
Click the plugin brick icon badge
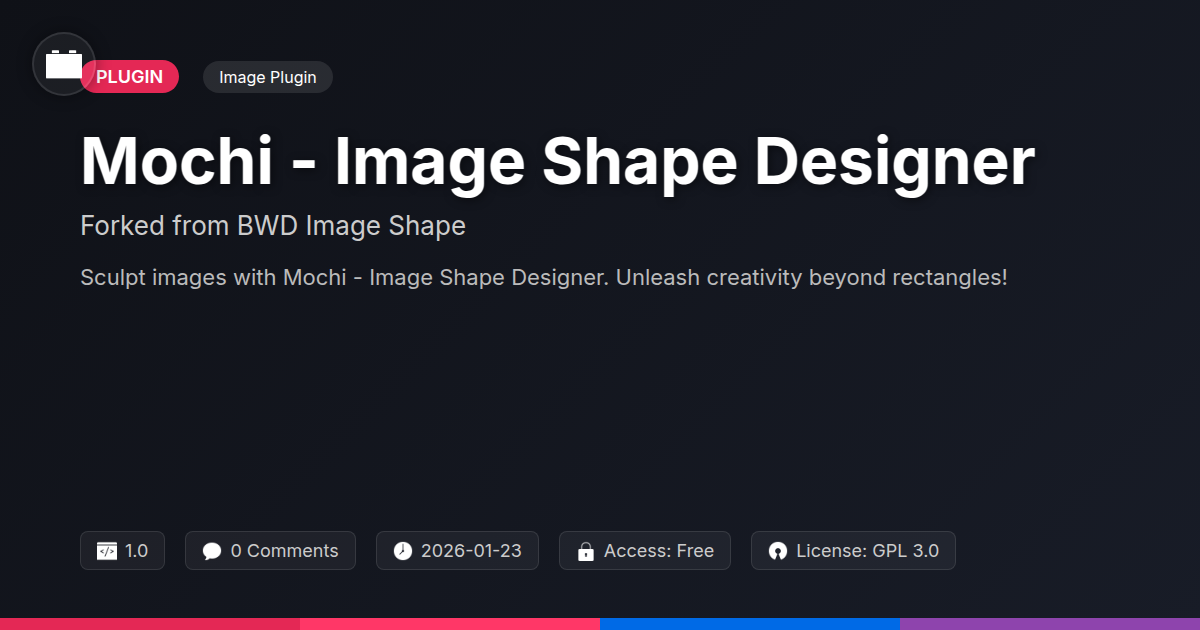click(64, 64)
